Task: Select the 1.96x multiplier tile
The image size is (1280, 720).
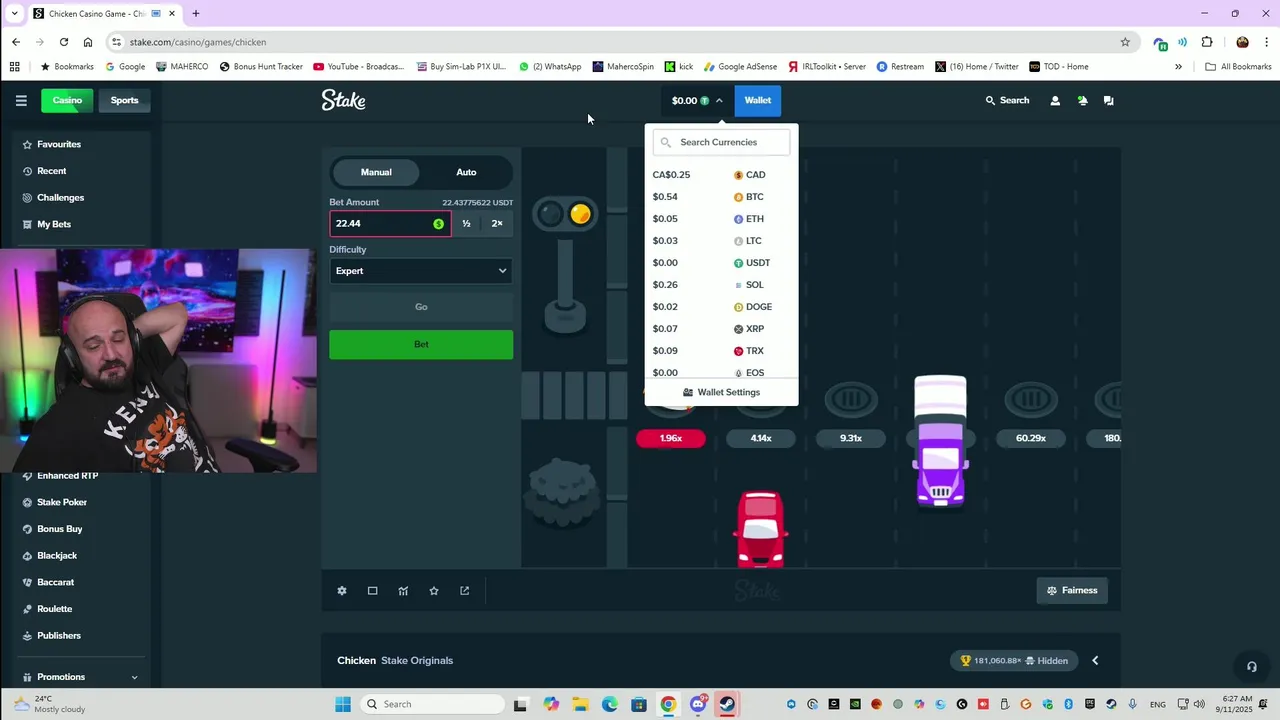Action: tap(671, 438)
